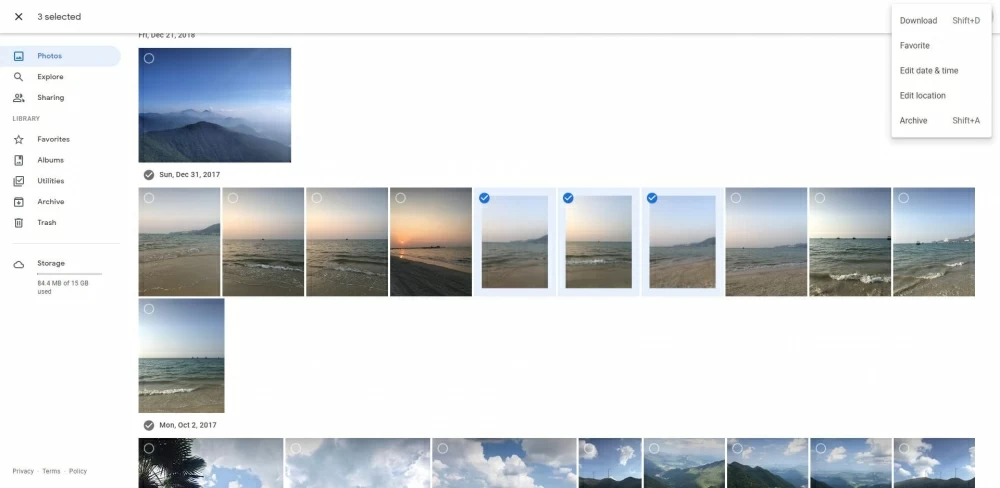Click the Storage cloud icon
Image resolution: width=1000 pixels, height=488 pixels.
point(18,264)
